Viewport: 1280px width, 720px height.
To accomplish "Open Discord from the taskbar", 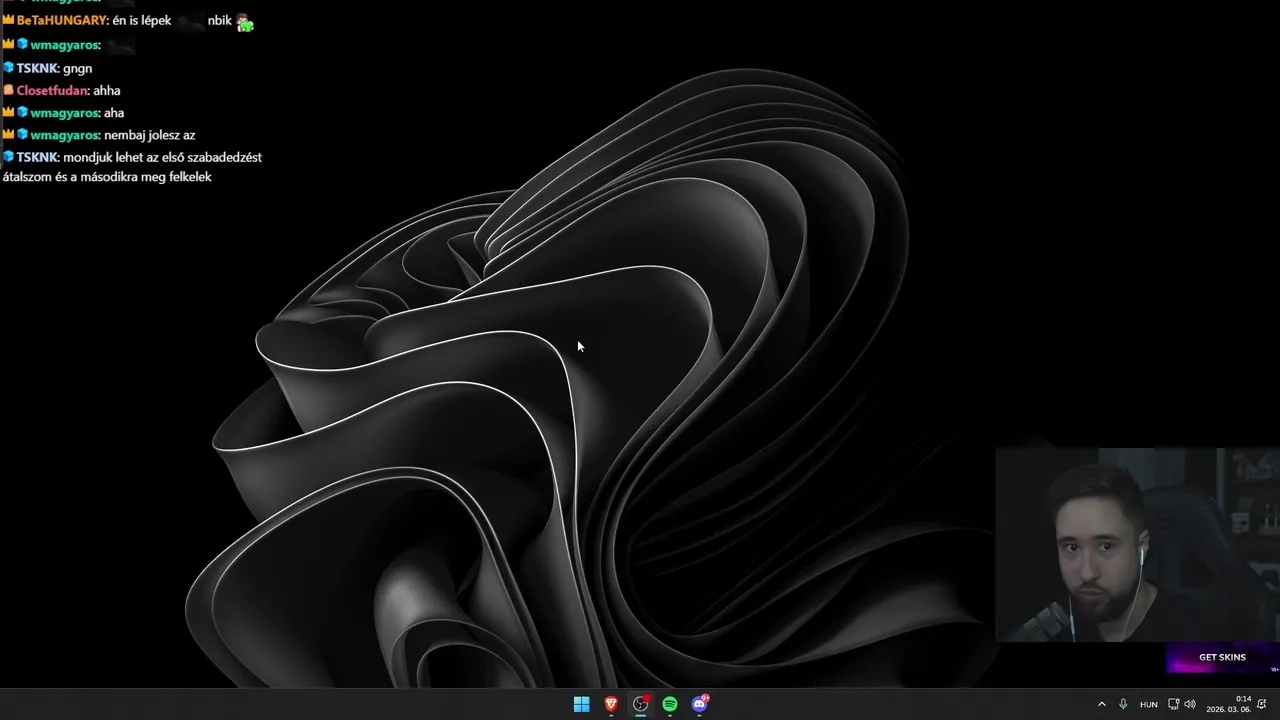I will tap(700, 704).
